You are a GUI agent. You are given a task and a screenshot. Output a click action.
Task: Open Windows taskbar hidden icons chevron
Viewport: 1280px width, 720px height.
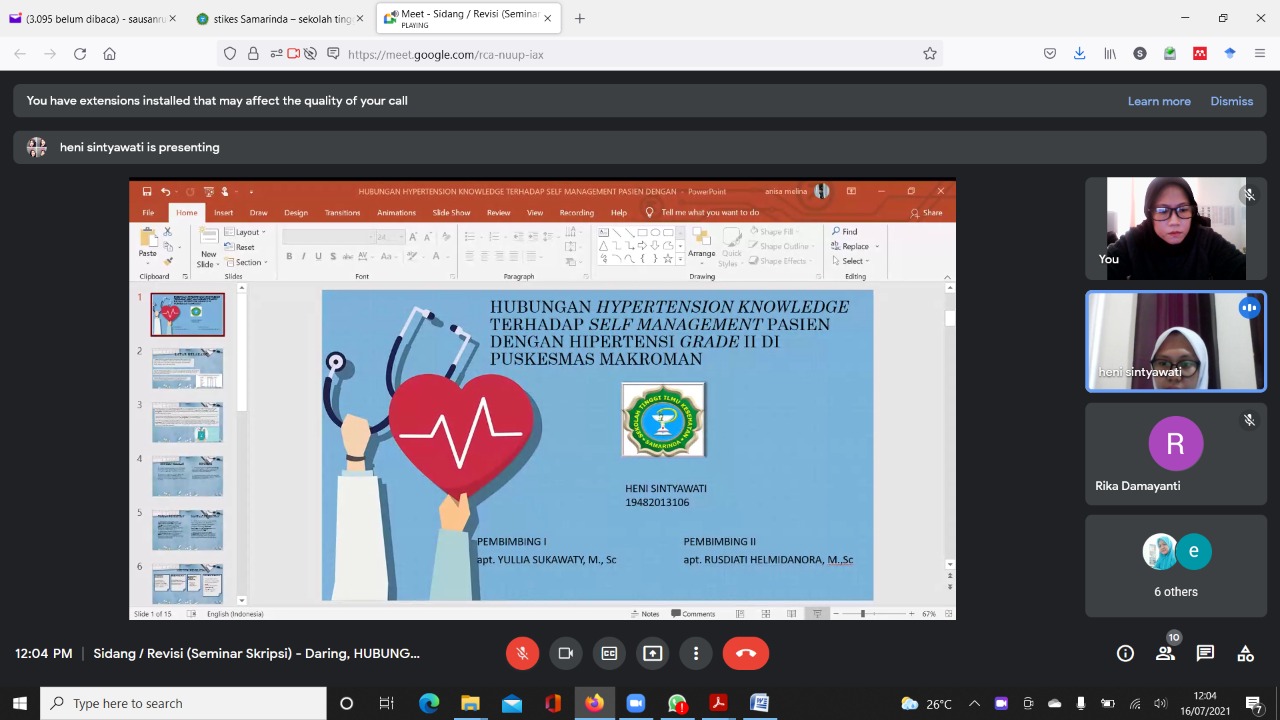point(974,703)
